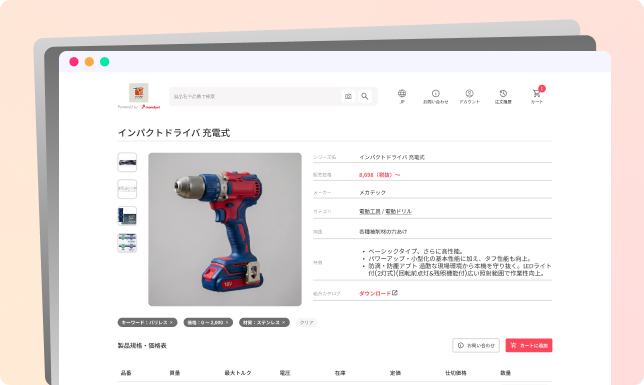Click the 質量 table column header
Image resolution: width=644 pixels, height=385 pixels.
tap(175, 373)
